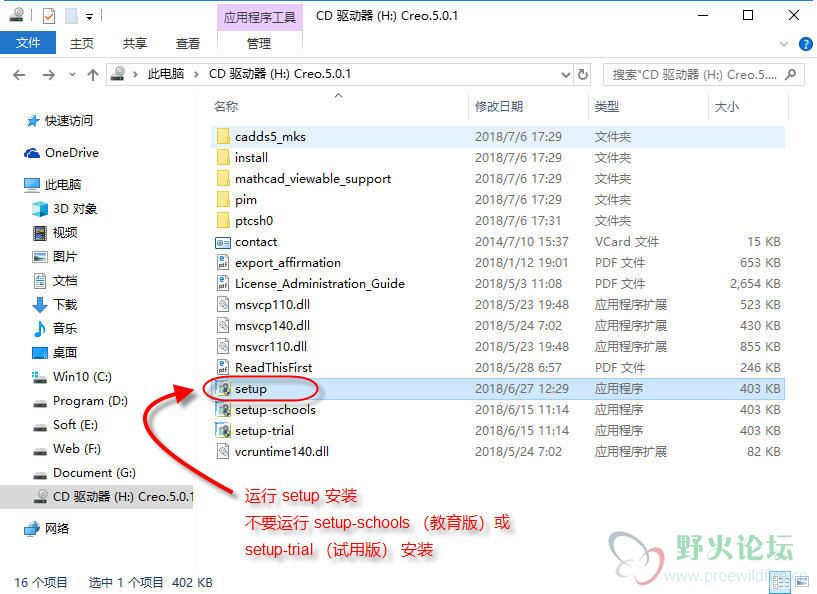Click the setup-trial application icon
Image resolution: width=817 pixels, height=594 pixels.
(x=224, y=430)
